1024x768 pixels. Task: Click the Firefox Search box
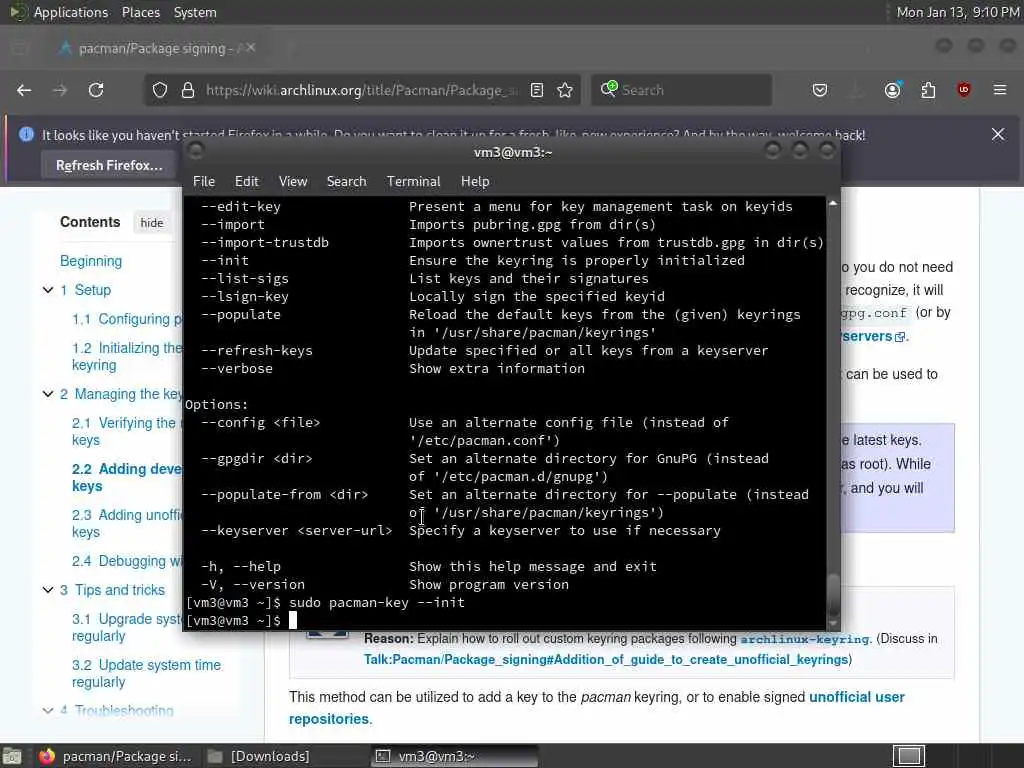tap(682, 90)
